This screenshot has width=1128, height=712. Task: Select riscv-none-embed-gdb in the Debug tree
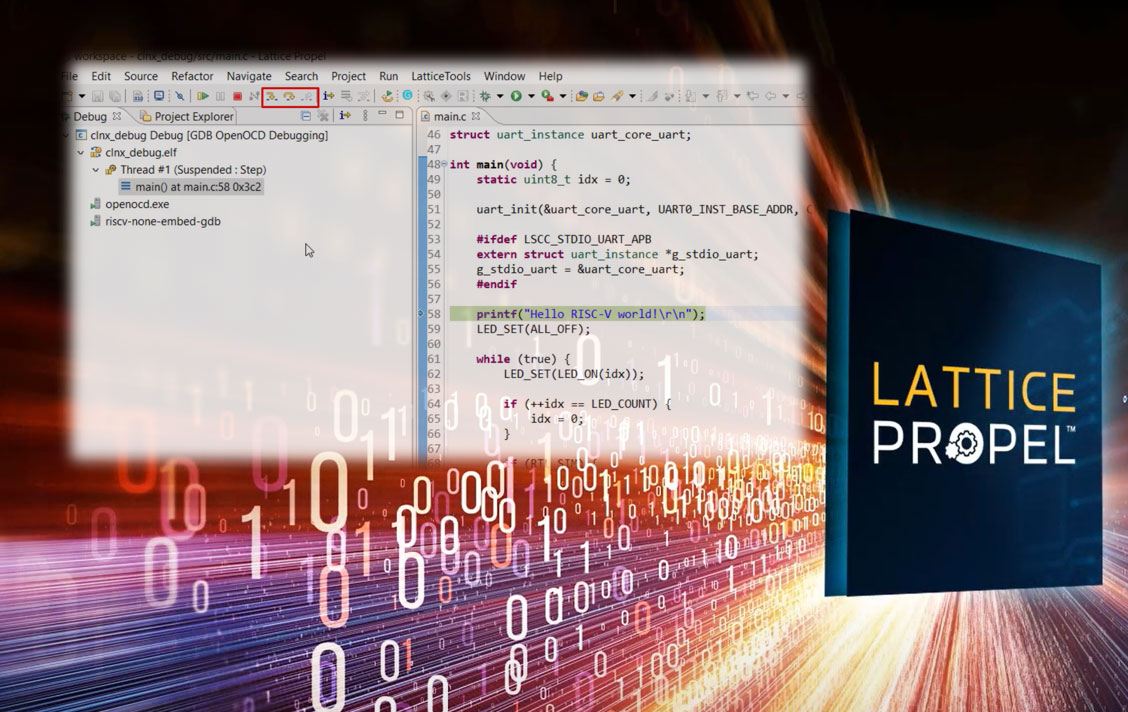tap(155, 222)
